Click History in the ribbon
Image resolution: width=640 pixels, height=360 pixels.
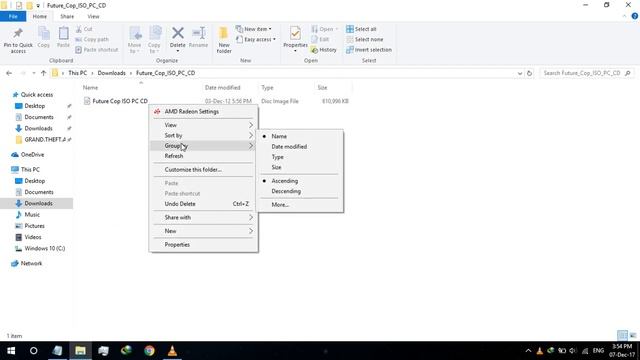pyautogui.click(x=324, y=50)
